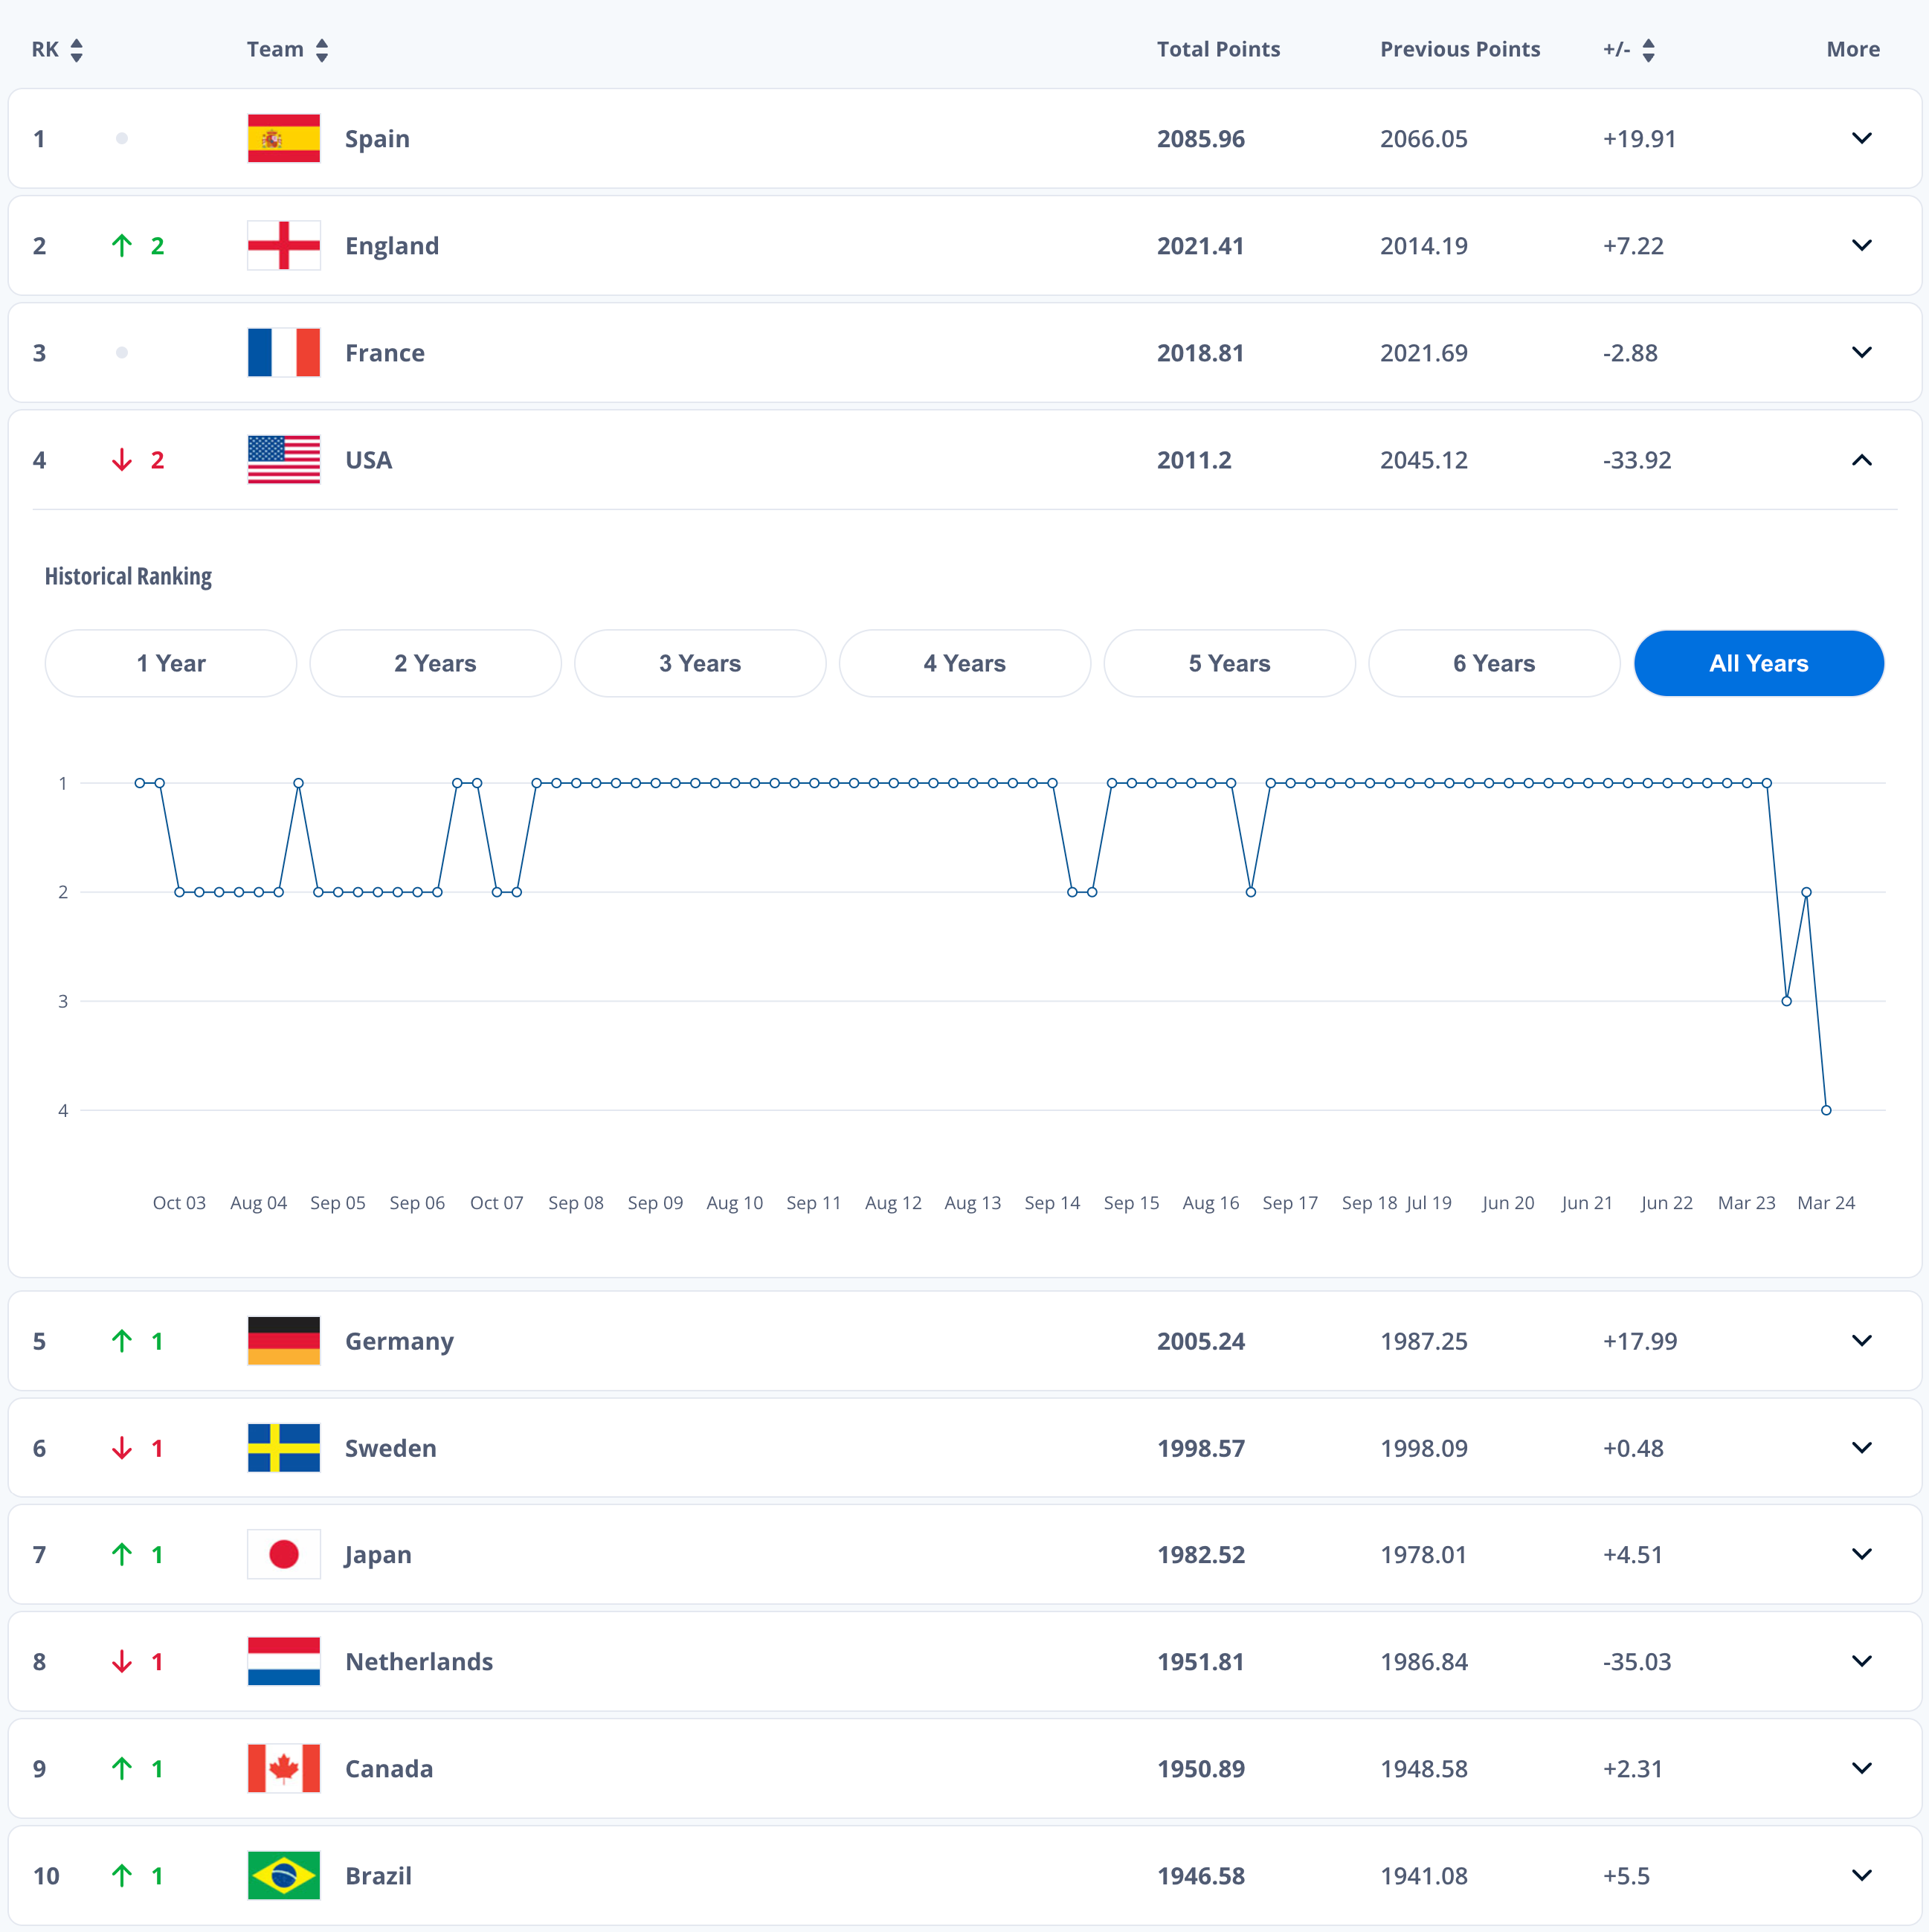This screenshot has width=1929, height=1932.
Task: Select the 6 Years range tab
Action: [1494, 663]
